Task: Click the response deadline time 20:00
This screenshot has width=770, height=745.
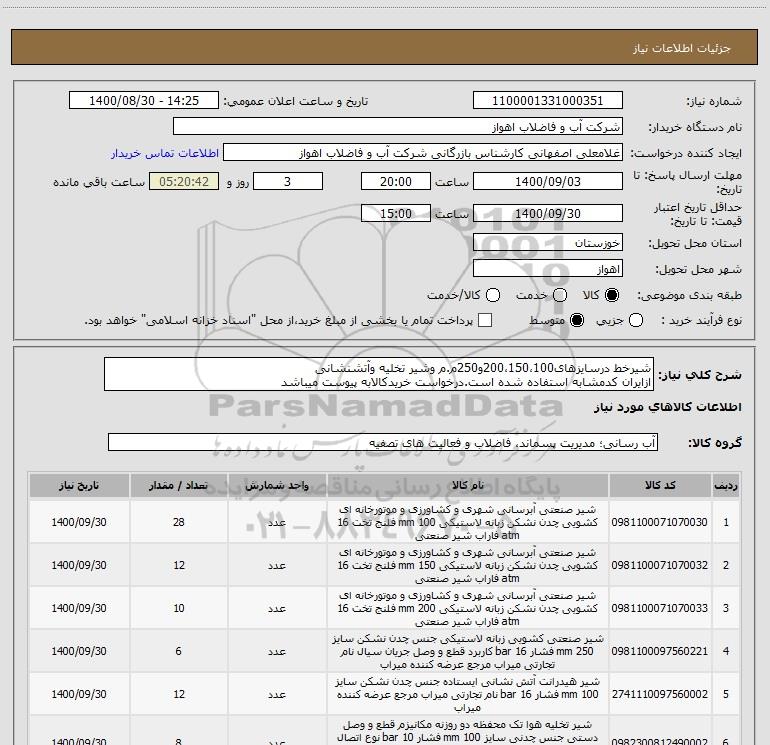Action: pyautogui.click(x=396, y=181)
